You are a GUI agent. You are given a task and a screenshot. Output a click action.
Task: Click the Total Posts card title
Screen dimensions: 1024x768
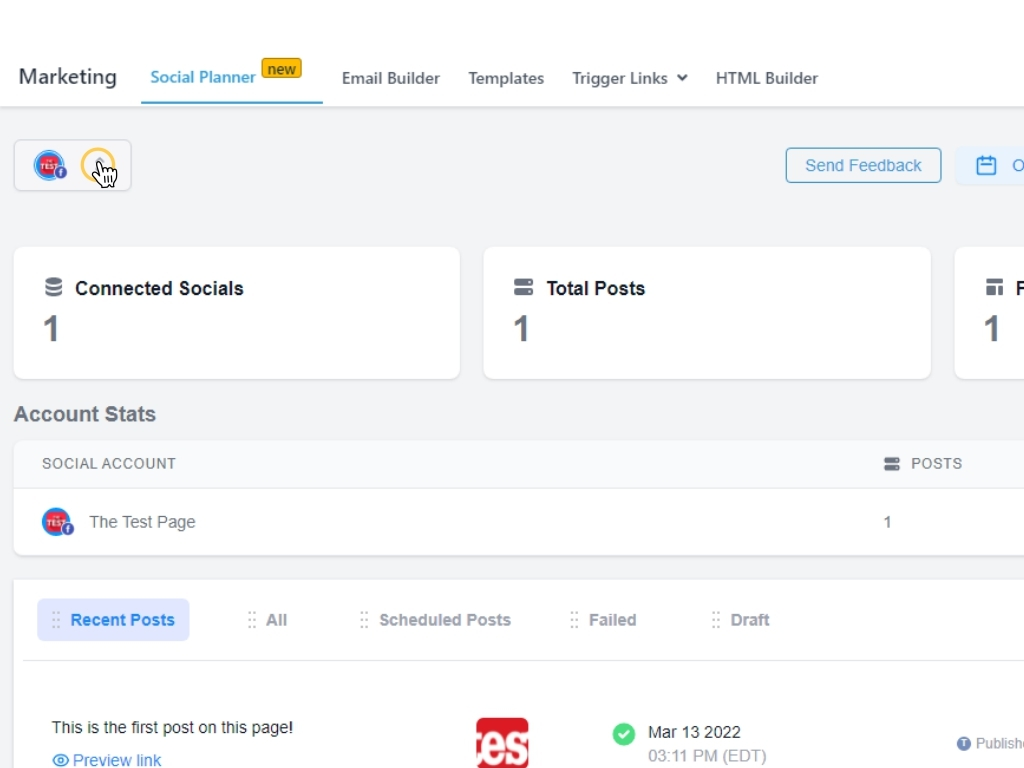click(x=596, y=288)
